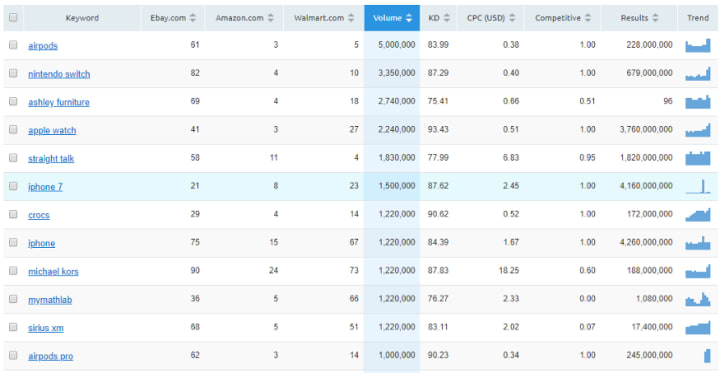Open the trend chart for iphone 7
The width and height of the screenshot is (720, 373).
point(698,186)
